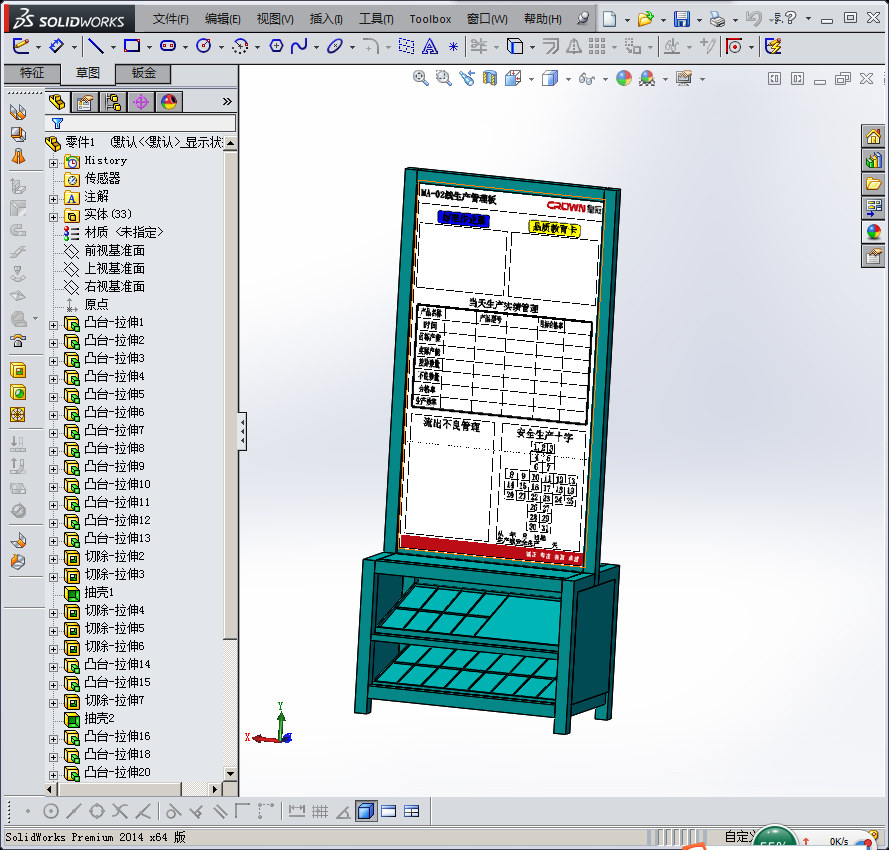This screenshot has height=850, width=889.
Task: Open the 编辑(E) menu
Action: [222, 19]
